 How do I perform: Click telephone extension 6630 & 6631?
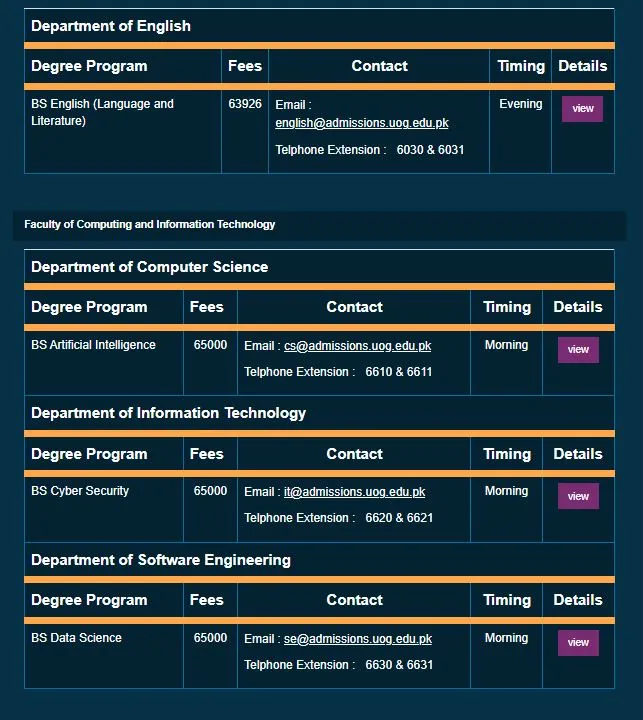(399, 665)
